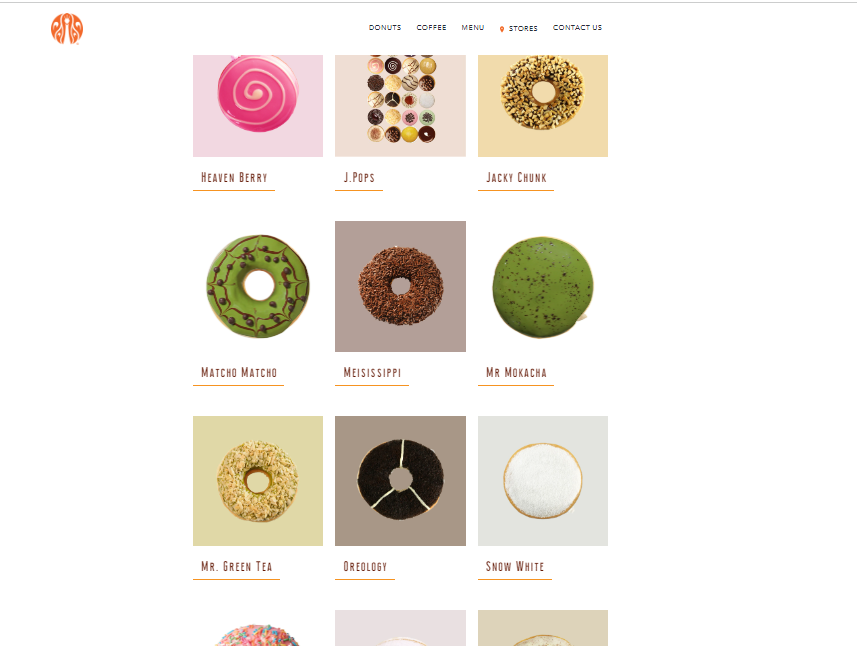Screen dimensions: 857x646
Task: Select the Snow White donut image
Action: (x=543, y=481)
